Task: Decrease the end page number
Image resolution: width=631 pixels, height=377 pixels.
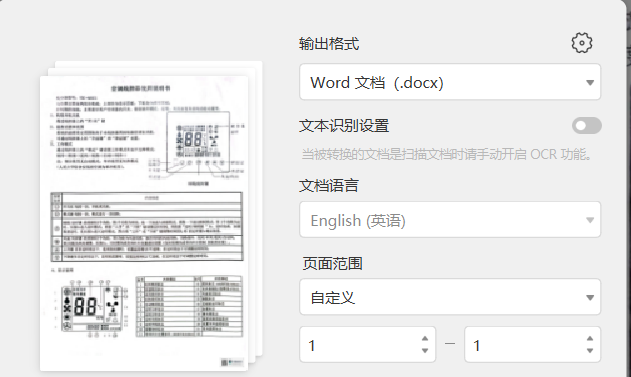Action: pos(590,351)
